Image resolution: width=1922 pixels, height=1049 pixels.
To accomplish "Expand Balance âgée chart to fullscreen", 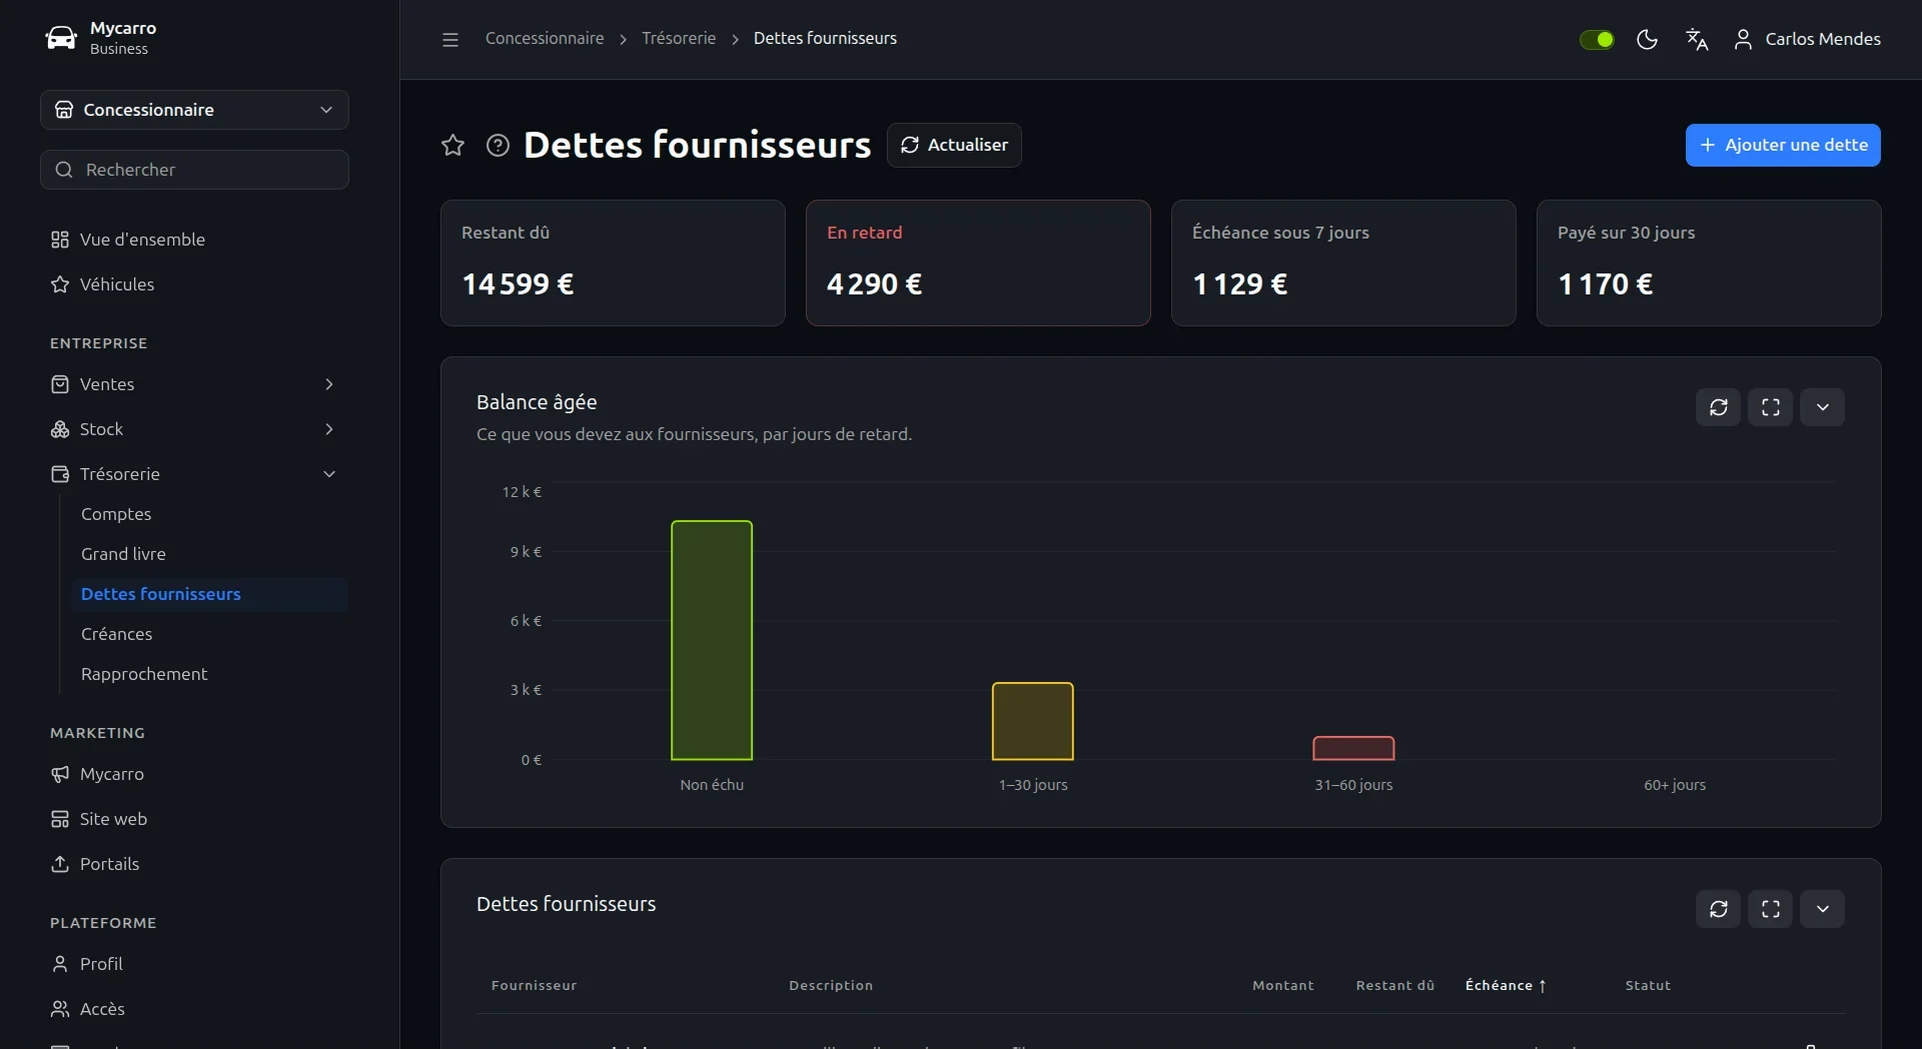I will tap(1770, 407).
